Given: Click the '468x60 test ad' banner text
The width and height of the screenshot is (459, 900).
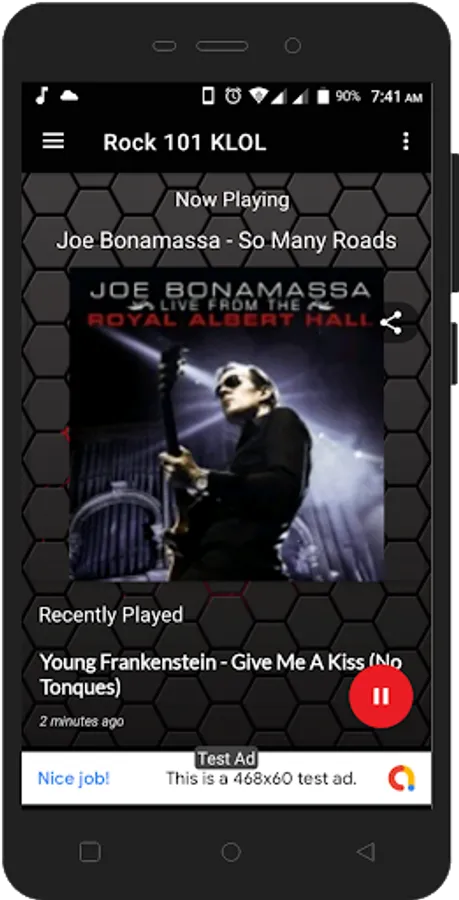Looking at the screenshot, I should click(x=261, y=778).
